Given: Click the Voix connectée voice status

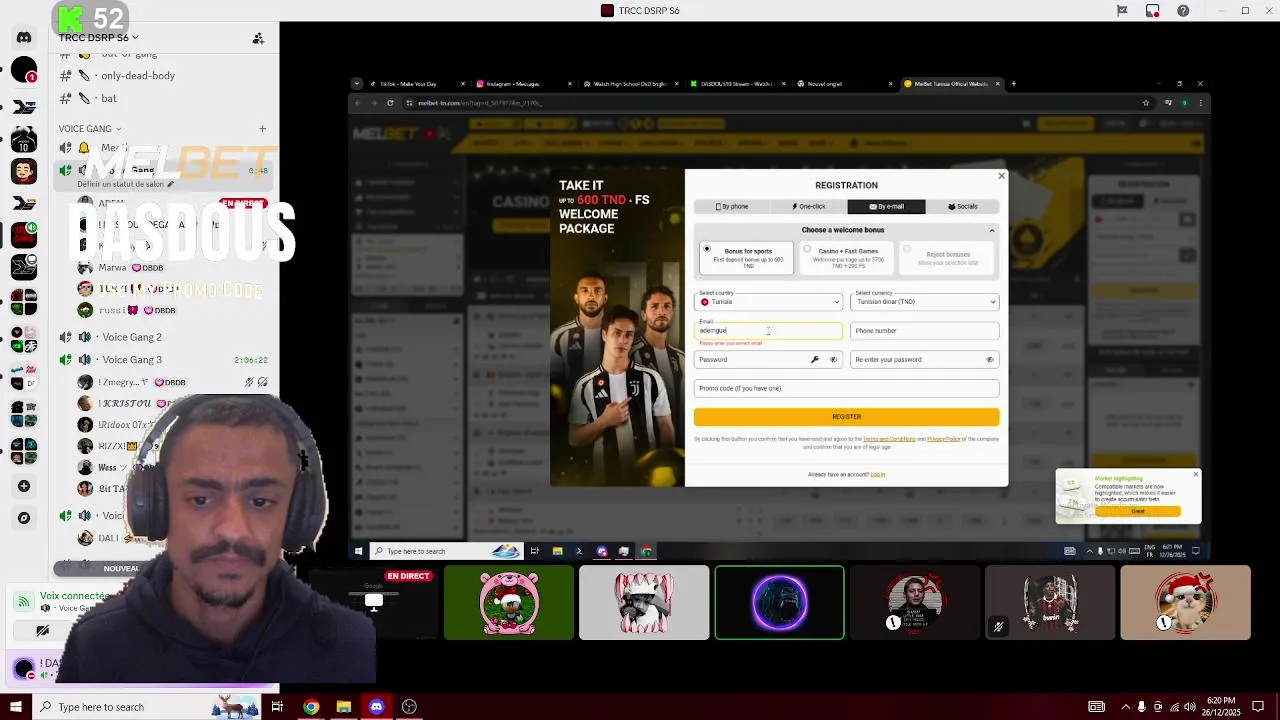Looking at the screenshot, I should tap(74, 596).
